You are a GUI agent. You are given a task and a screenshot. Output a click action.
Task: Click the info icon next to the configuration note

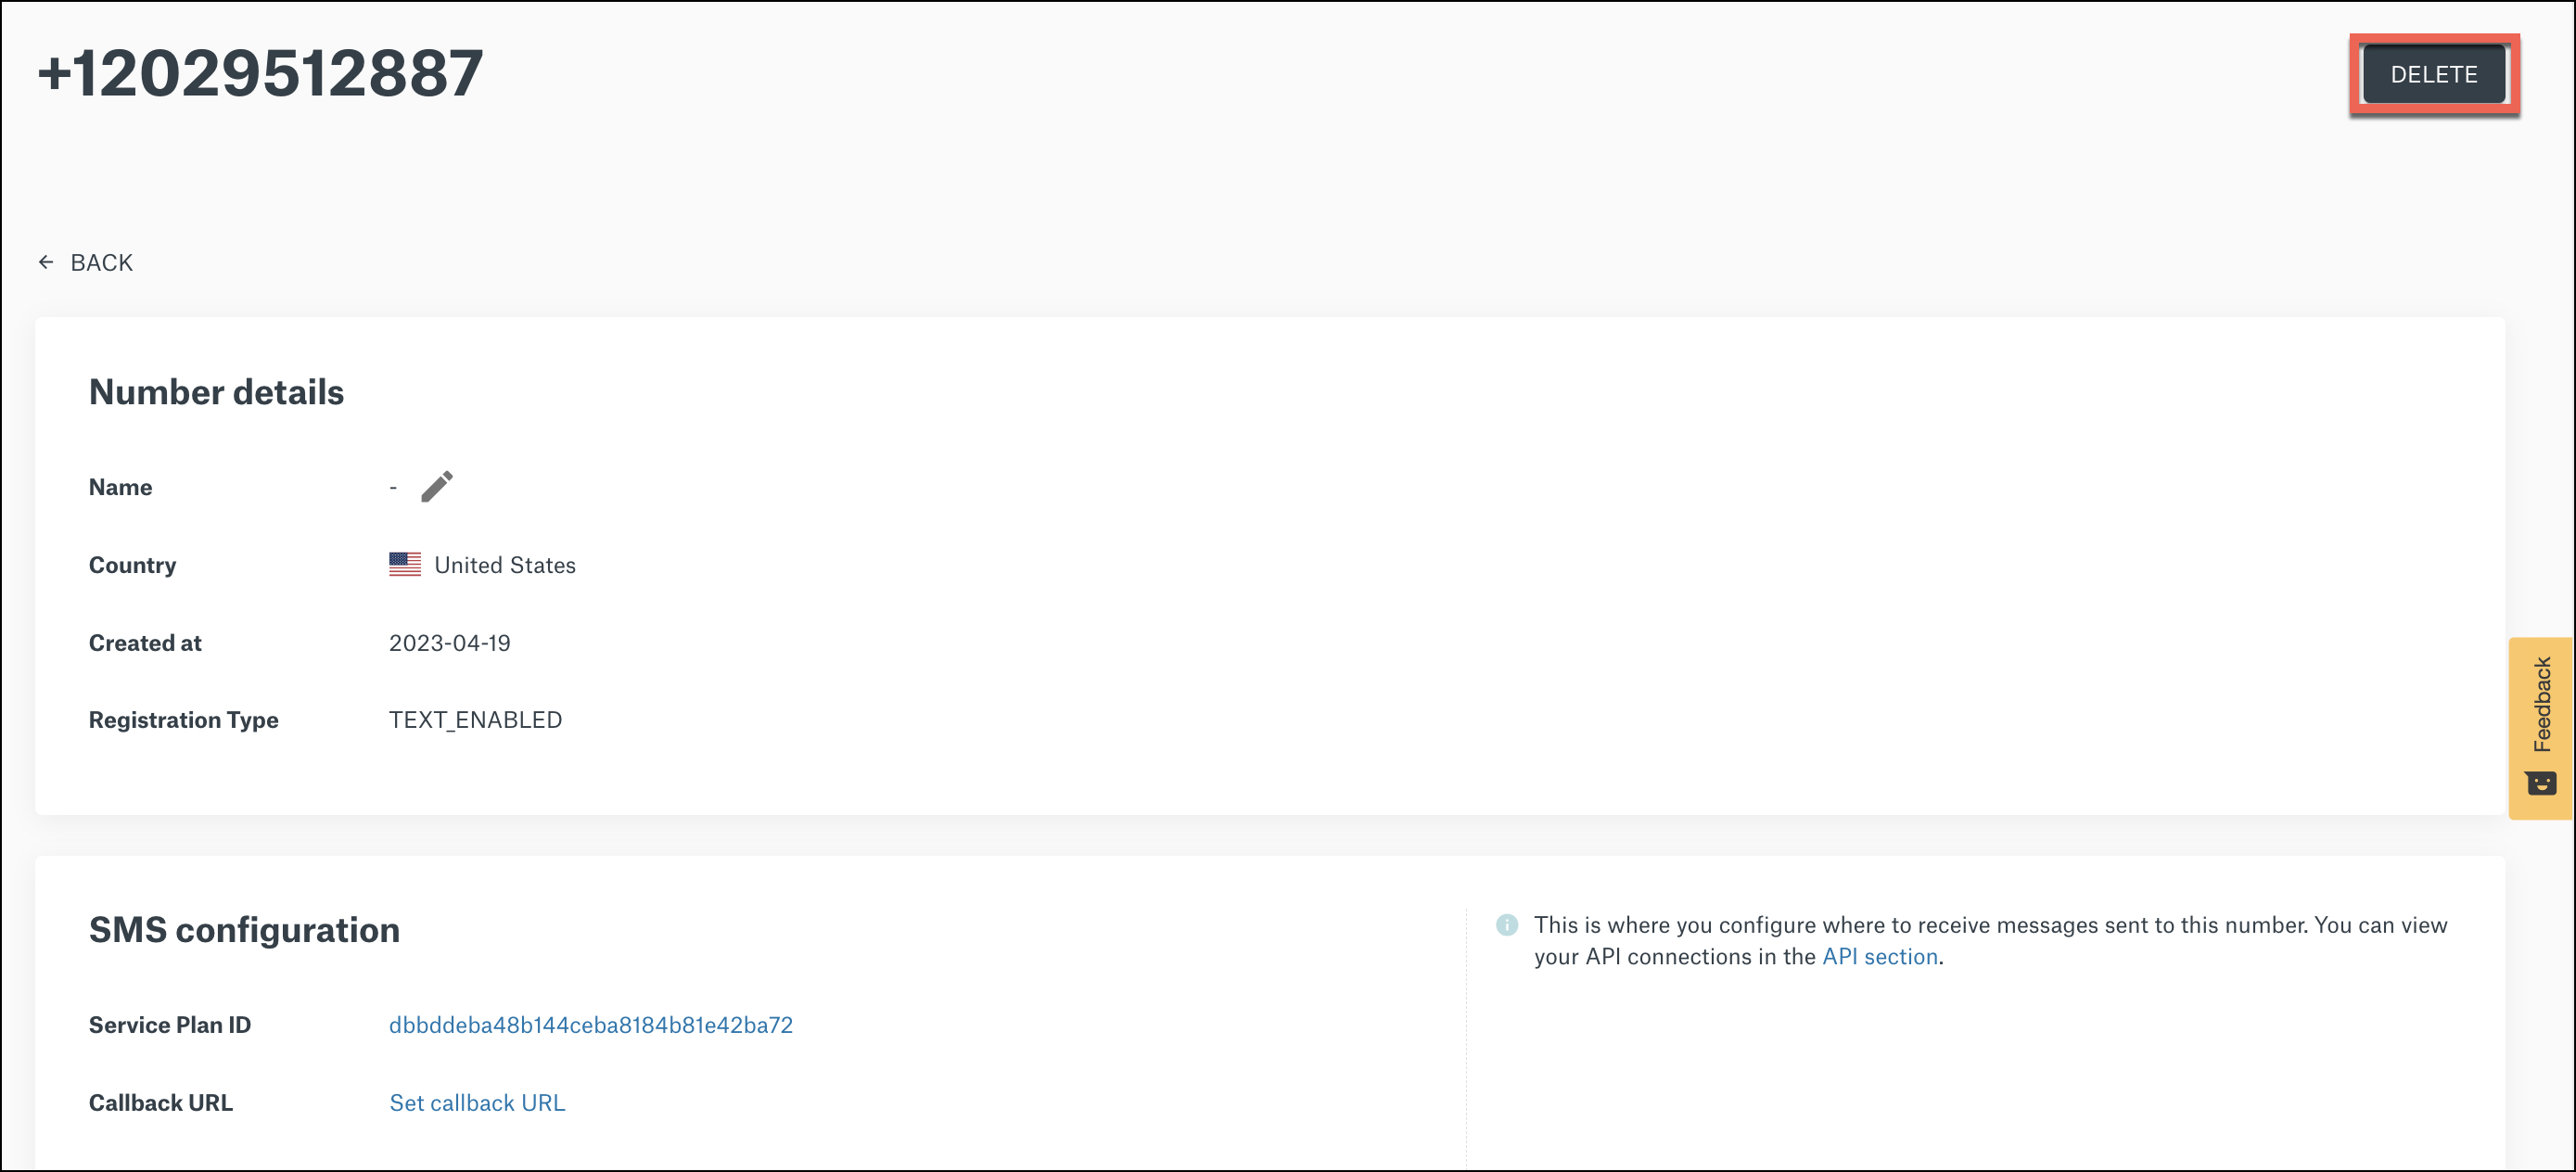click(1508, 925)
